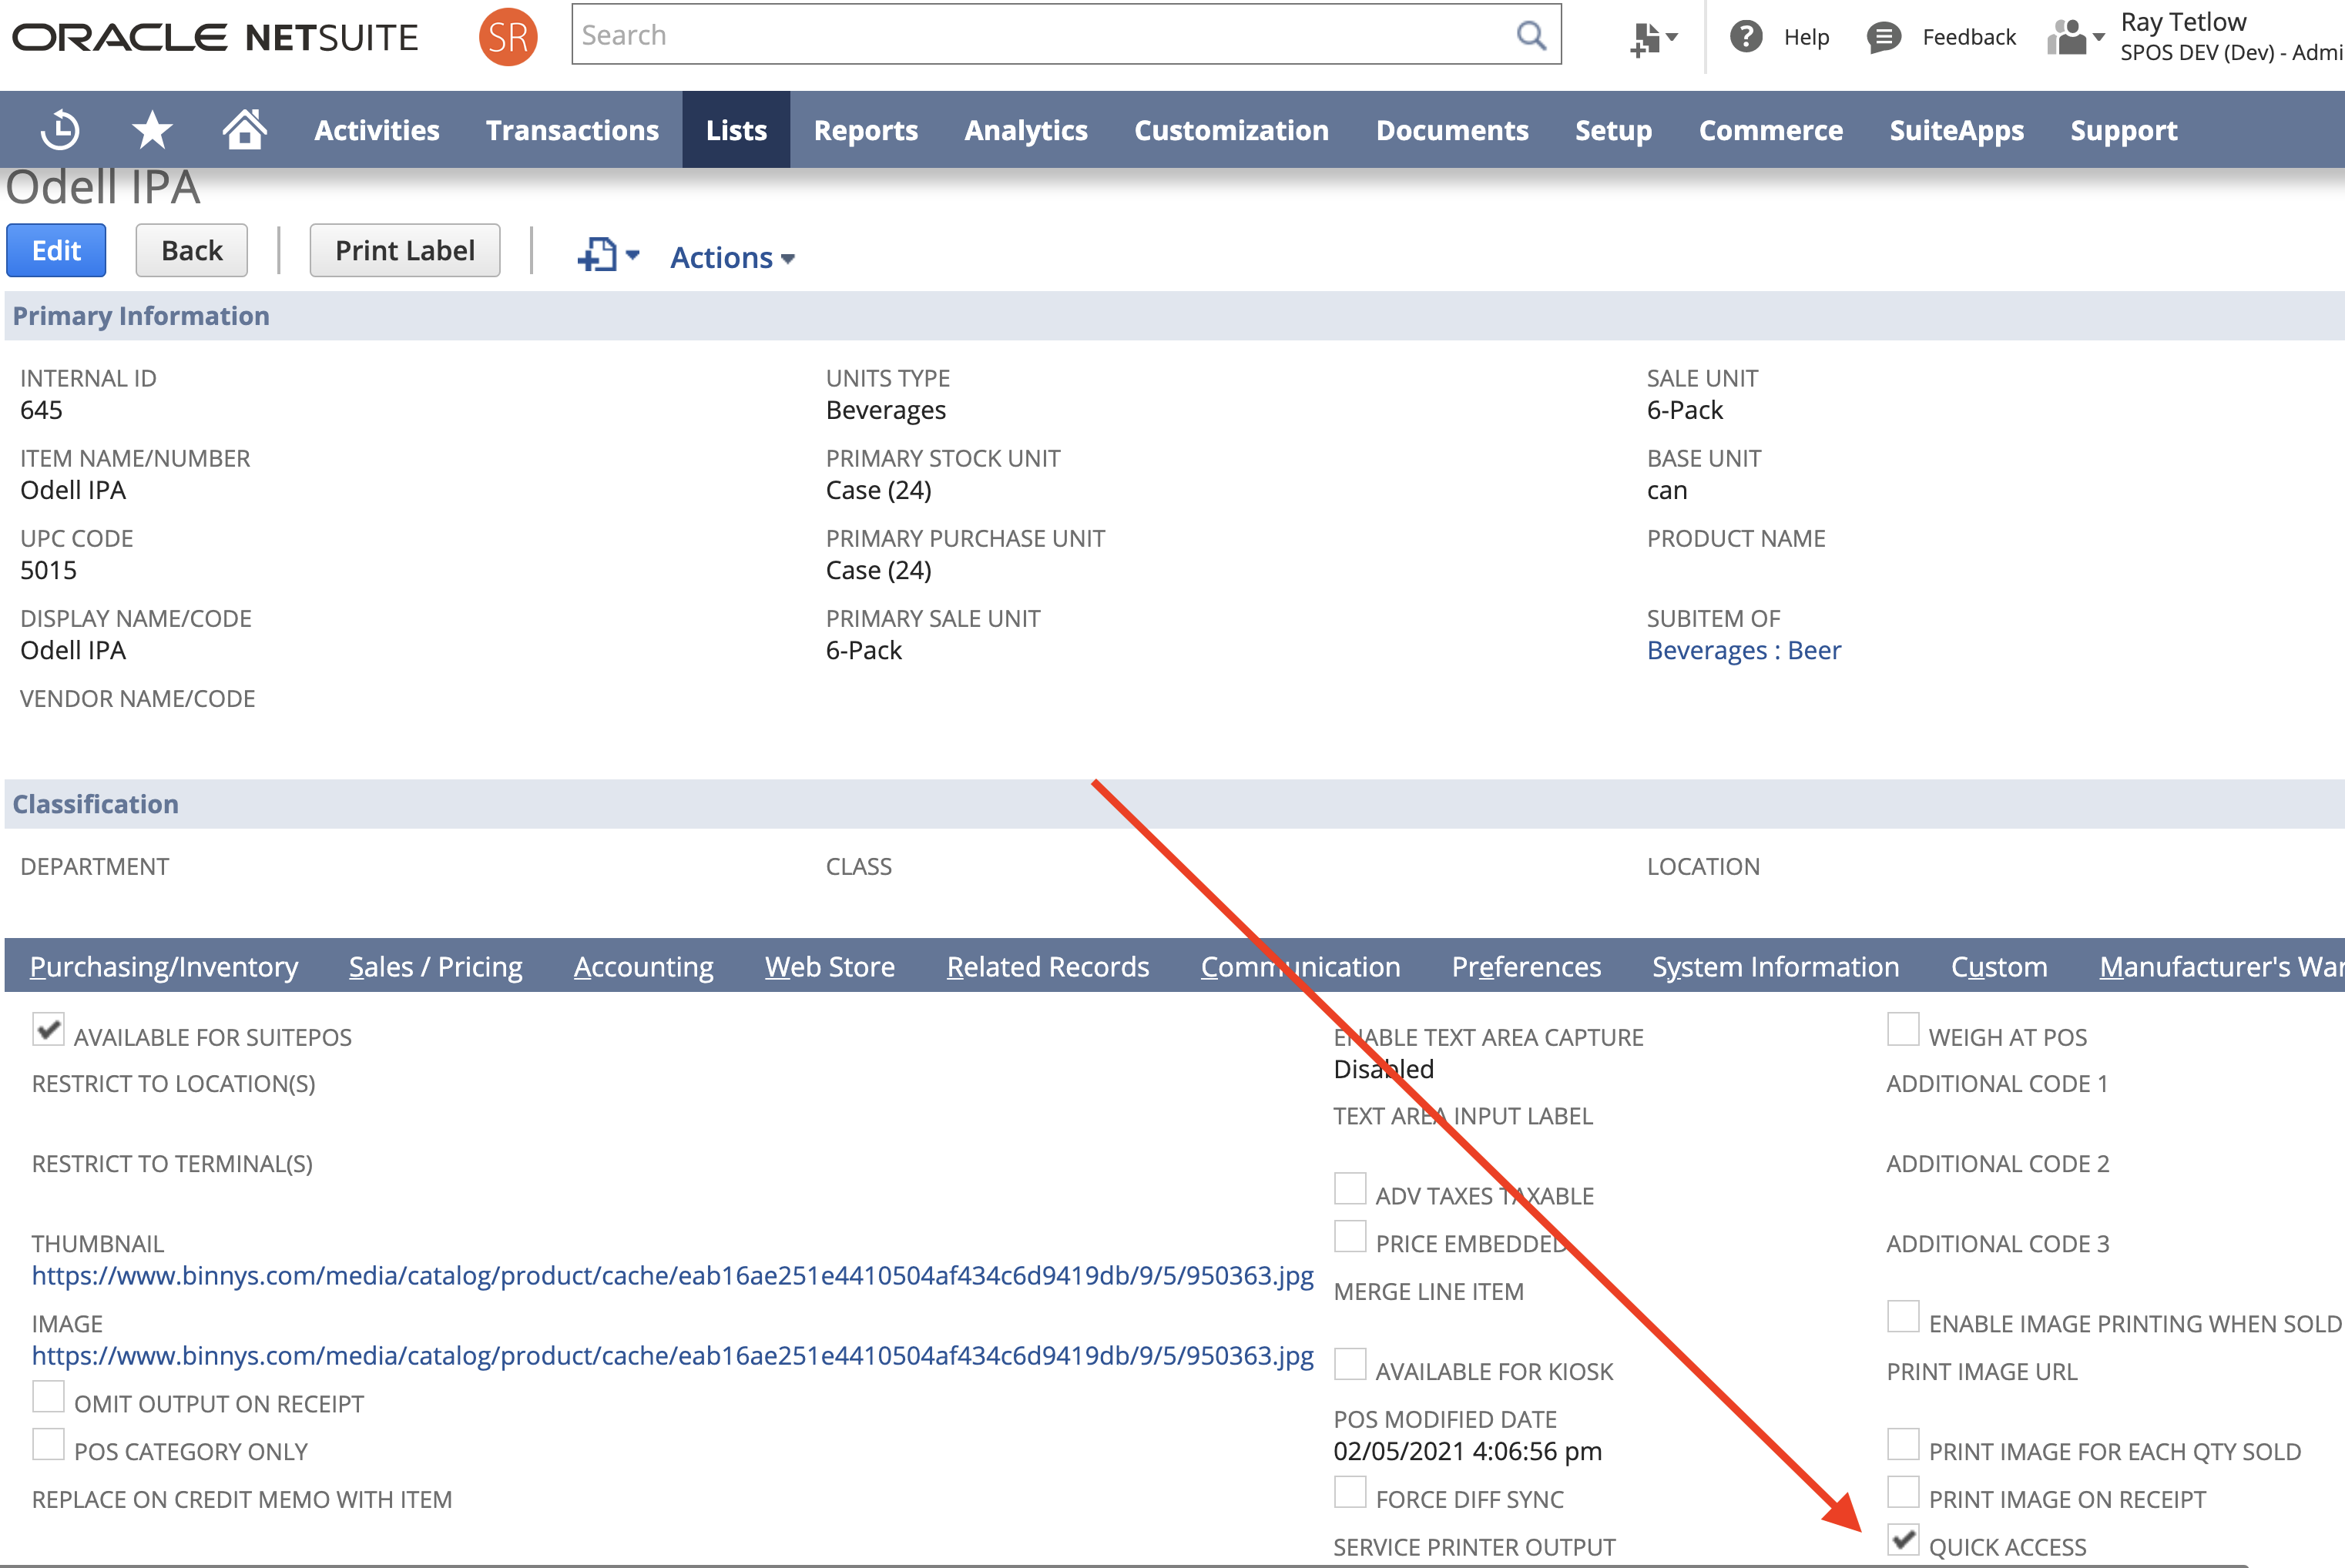2345x1568 pixels.
Task: Click the Feedback speech bubble icon
Action: pos(1884,37)
